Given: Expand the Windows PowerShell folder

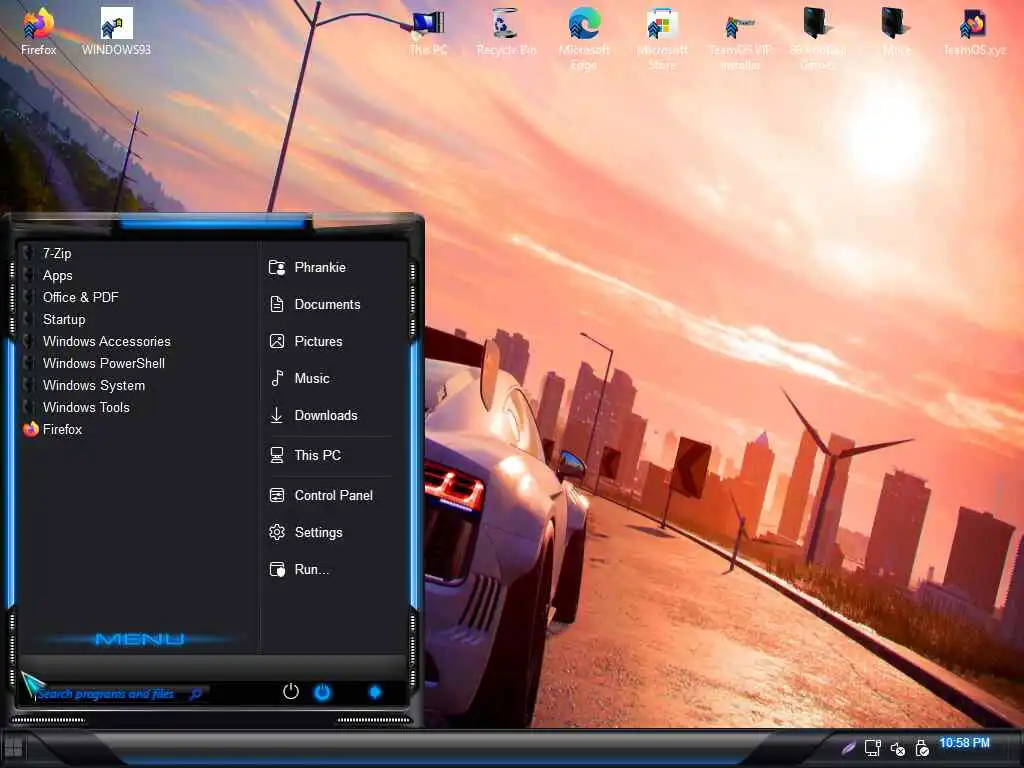Looking at the screenshot, I should coord(136,363).
